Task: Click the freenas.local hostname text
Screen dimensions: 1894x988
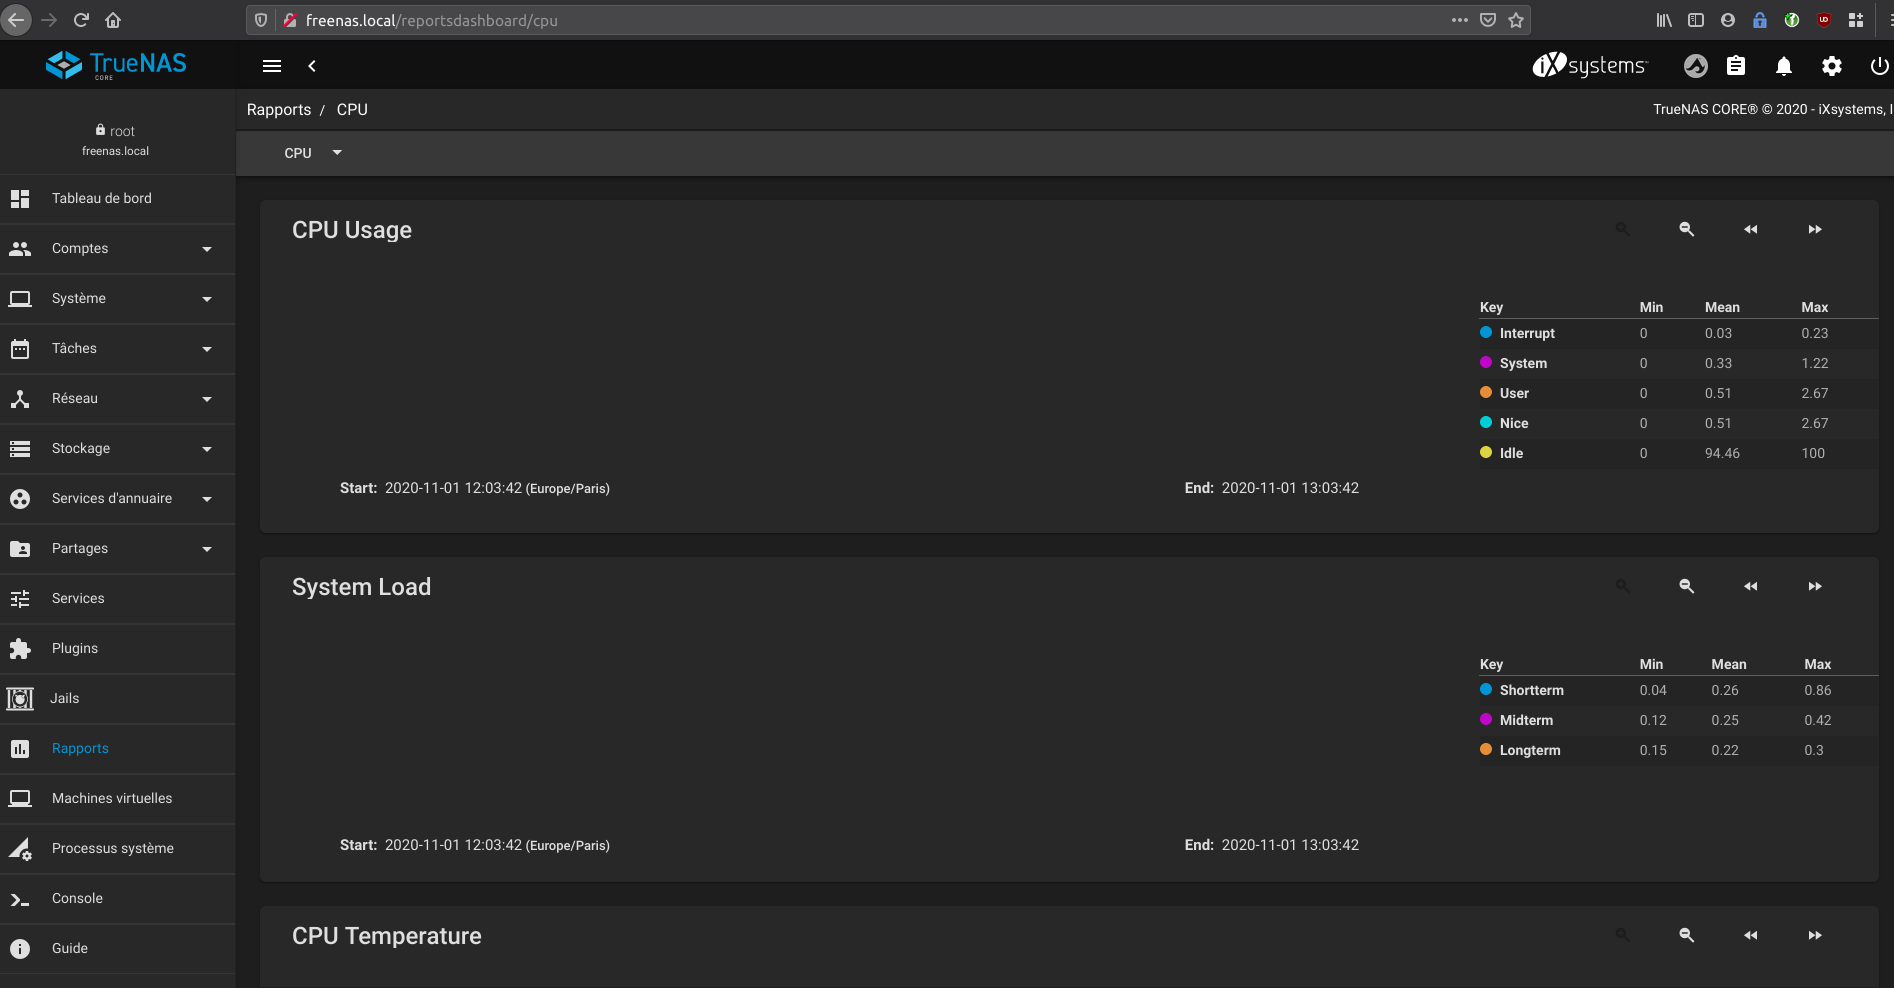Action: (x=115, y=151)
